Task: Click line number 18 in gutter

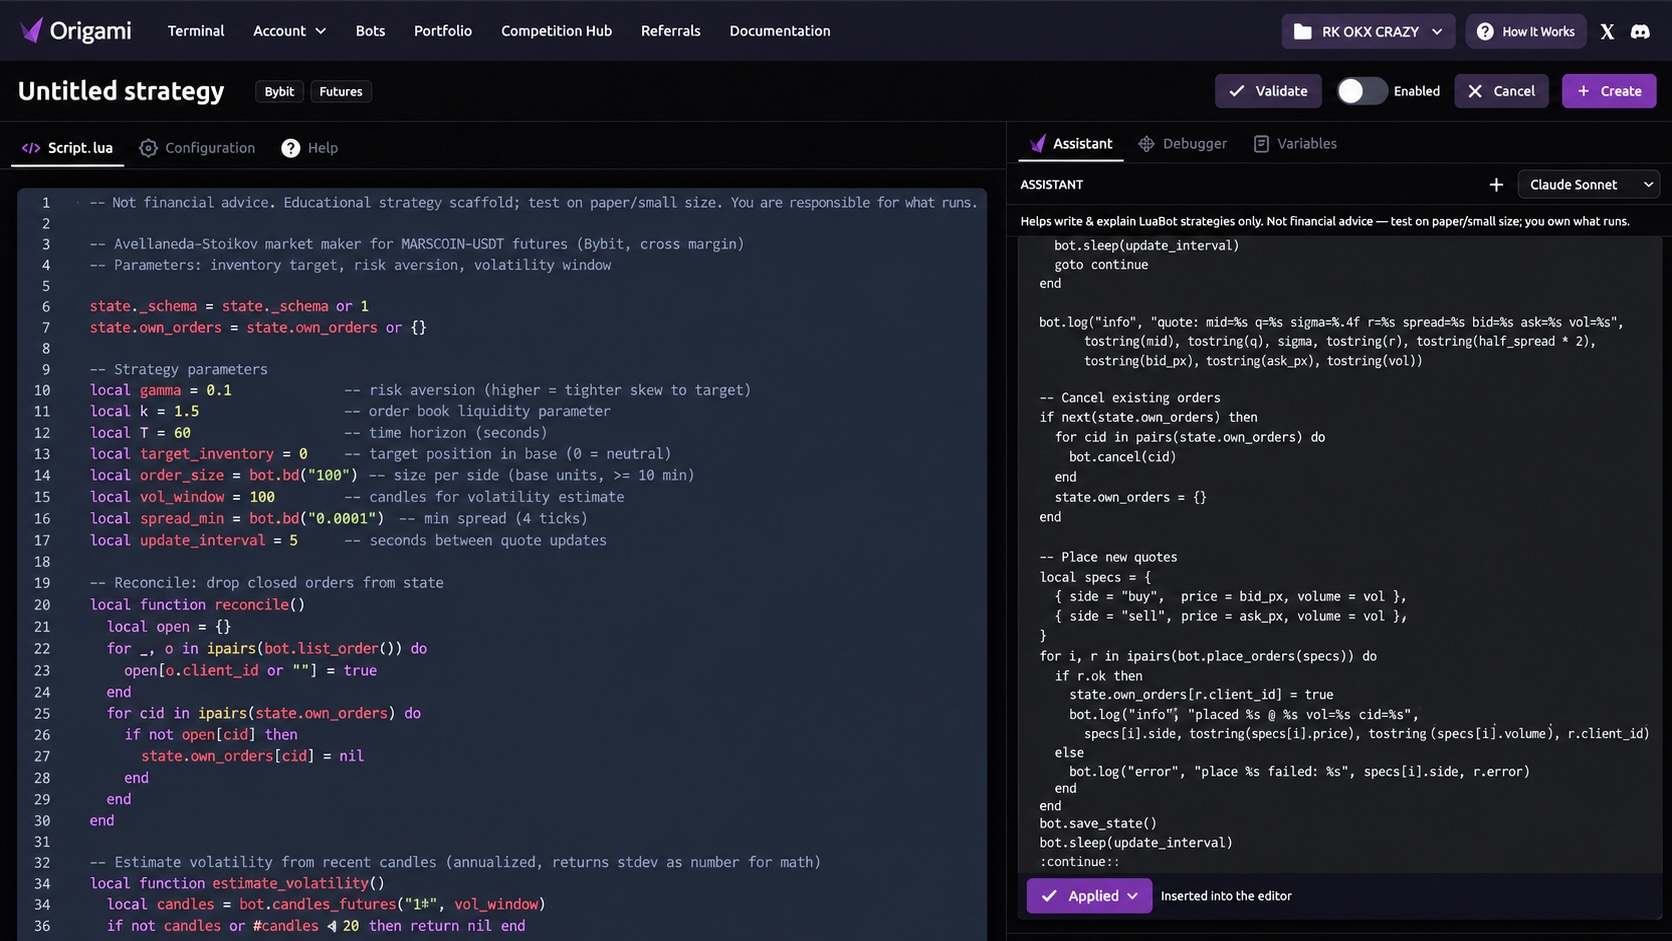Action: tap(42, 562)
